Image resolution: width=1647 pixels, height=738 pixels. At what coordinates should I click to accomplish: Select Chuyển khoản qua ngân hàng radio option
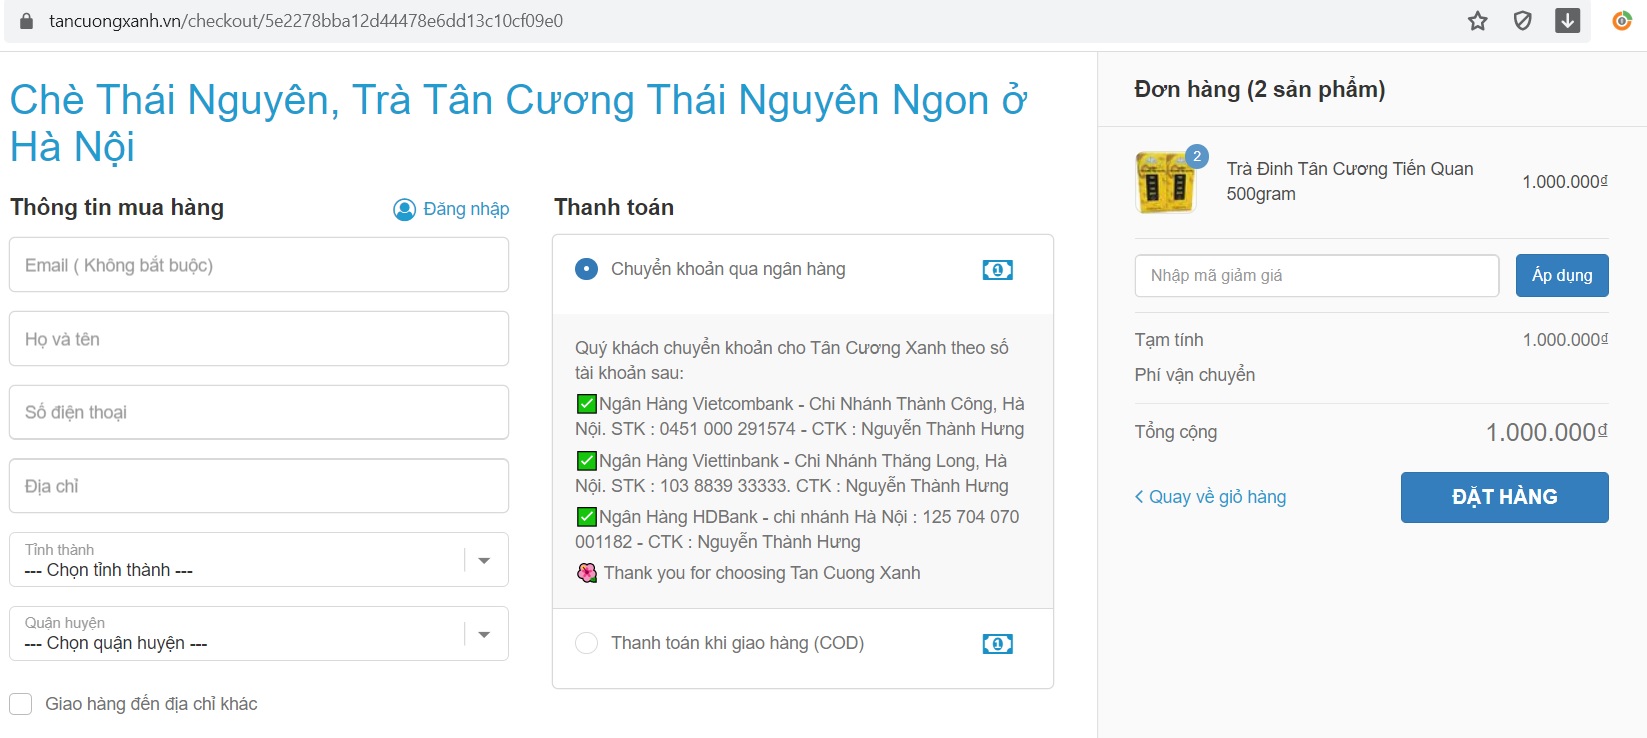click(x=587, y=269)
